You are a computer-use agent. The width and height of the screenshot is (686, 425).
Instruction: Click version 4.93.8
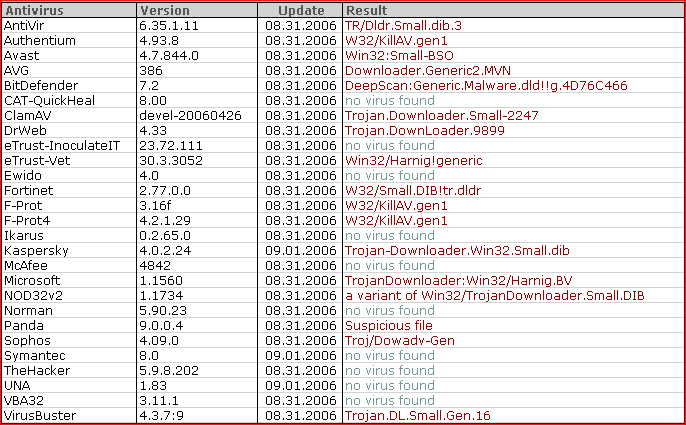coord(159,41)
